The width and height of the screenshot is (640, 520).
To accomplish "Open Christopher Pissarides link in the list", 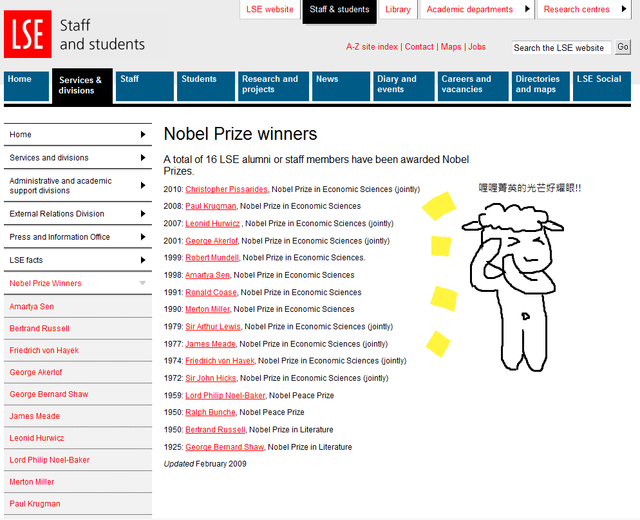I will pyautogui.click(x=226, y=189).
